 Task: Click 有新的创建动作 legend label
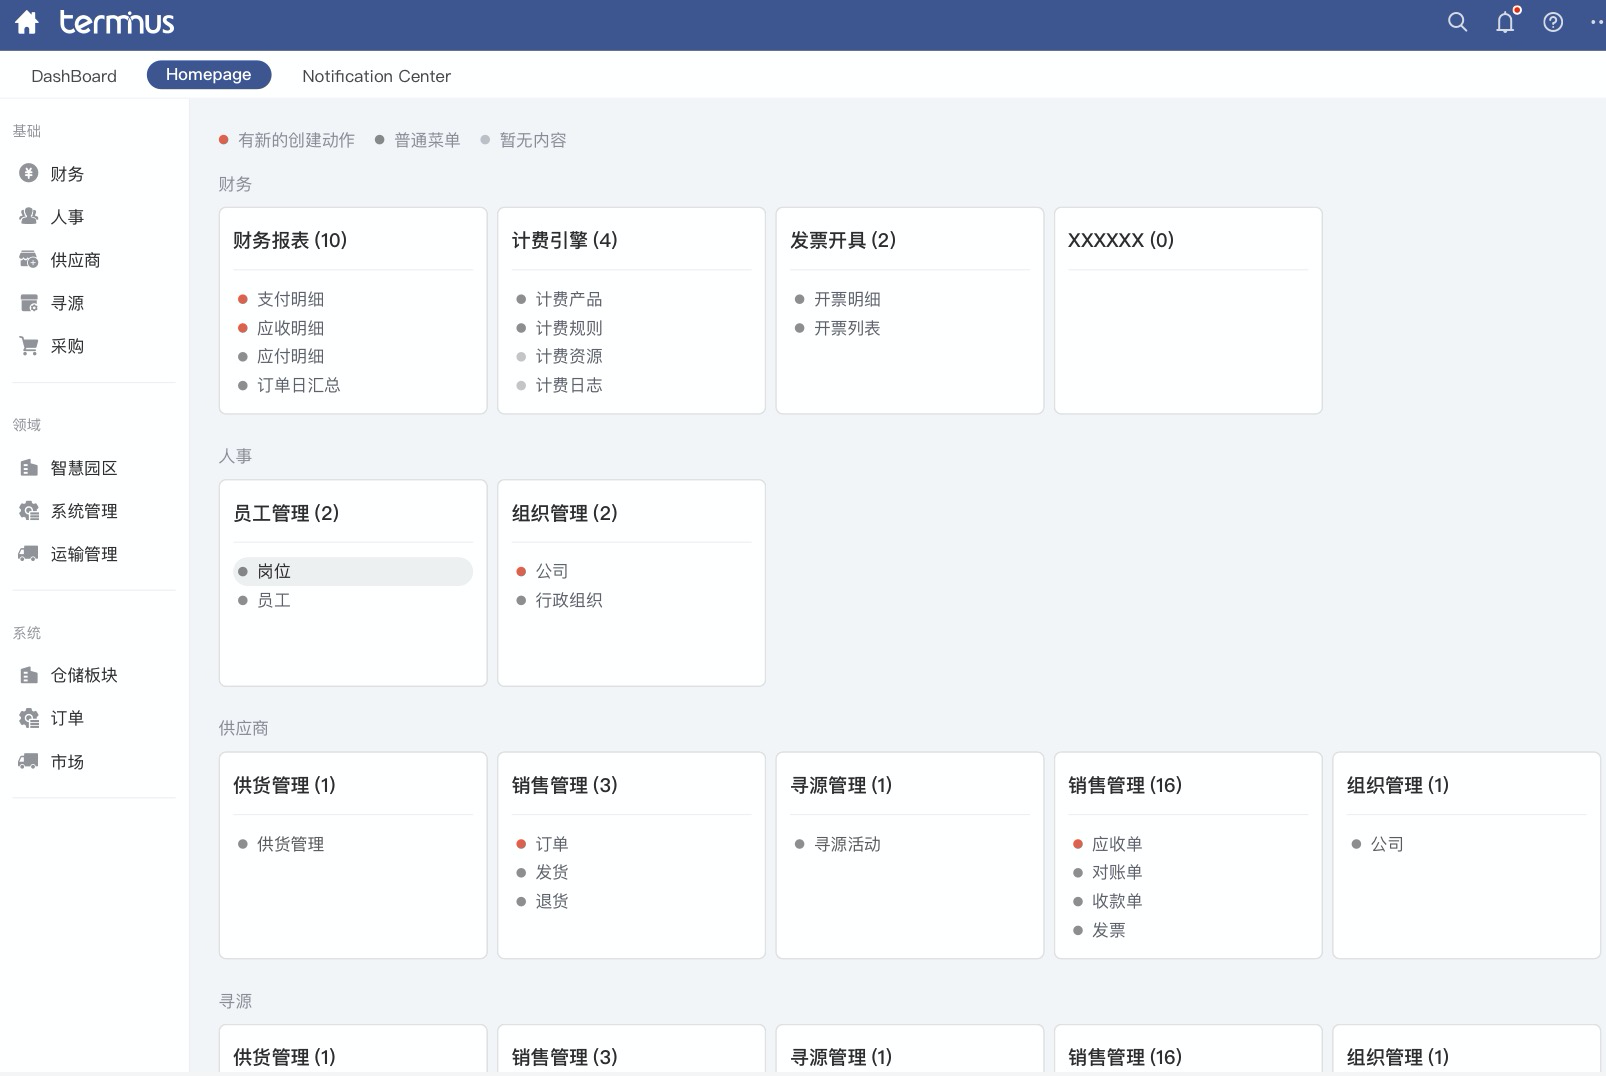click(296, 140)
